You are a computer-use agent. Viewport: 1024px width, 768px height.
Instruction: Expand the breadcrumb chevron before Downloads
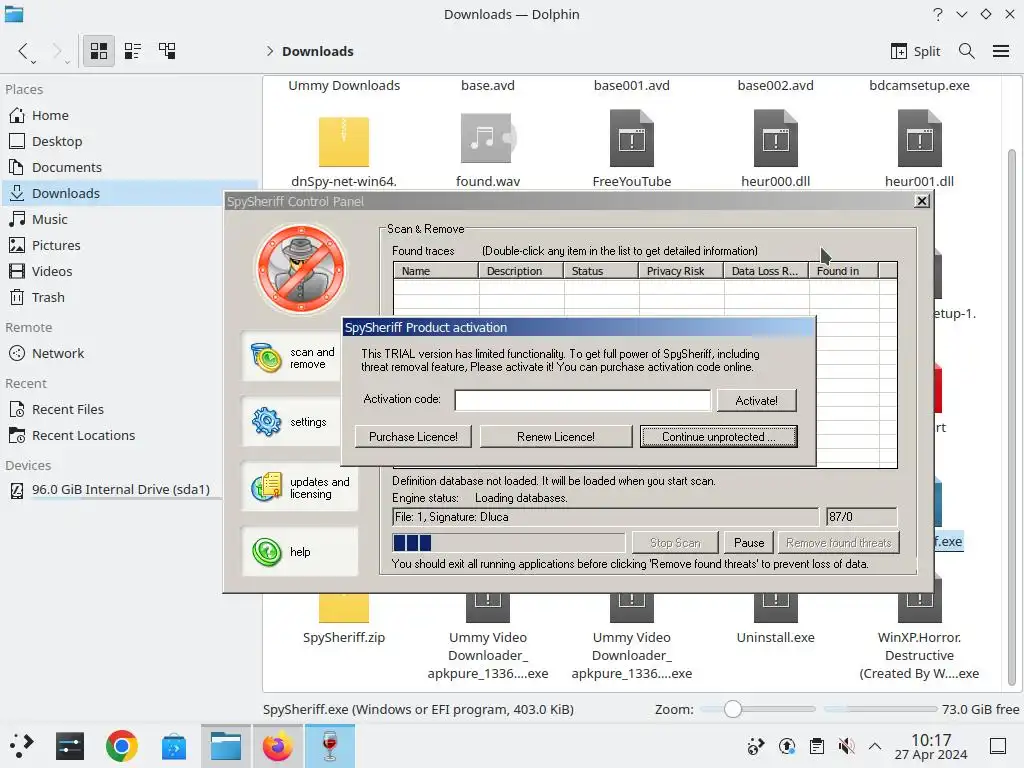coord(270,51)
